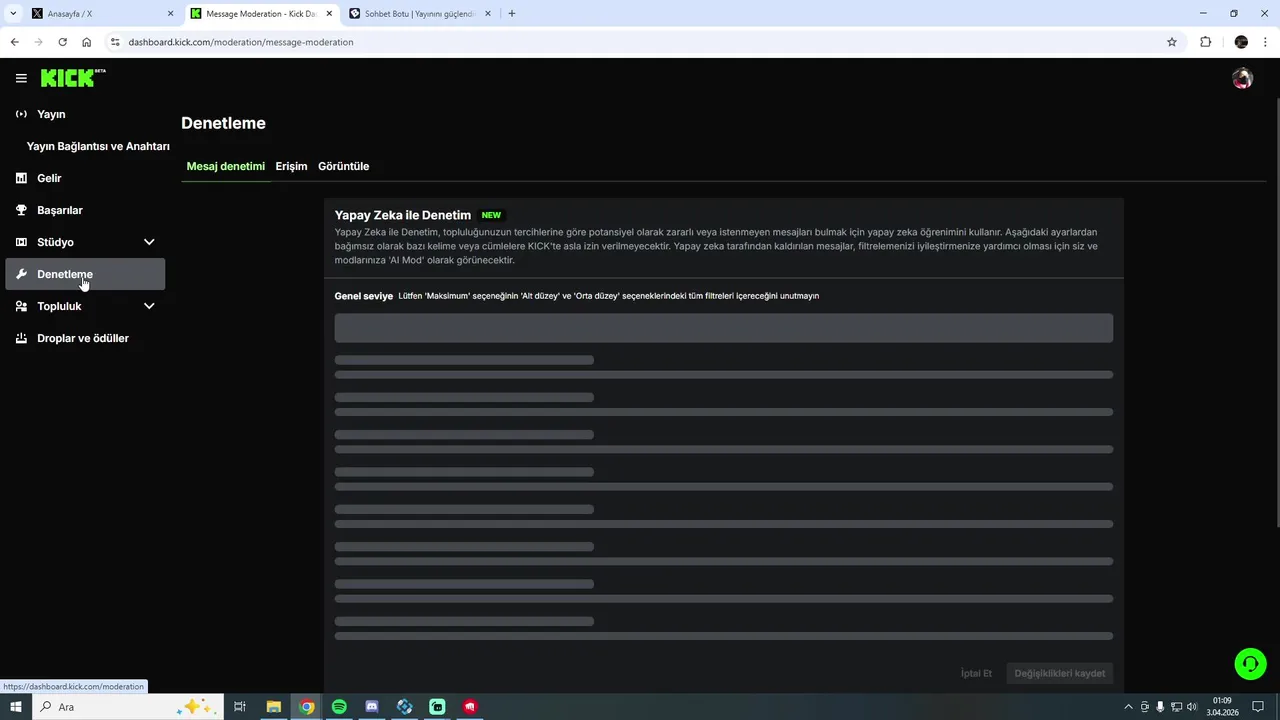Expand the Topluluk sidebar chevron
This screenshot has width=1280, height=720.
149,306
